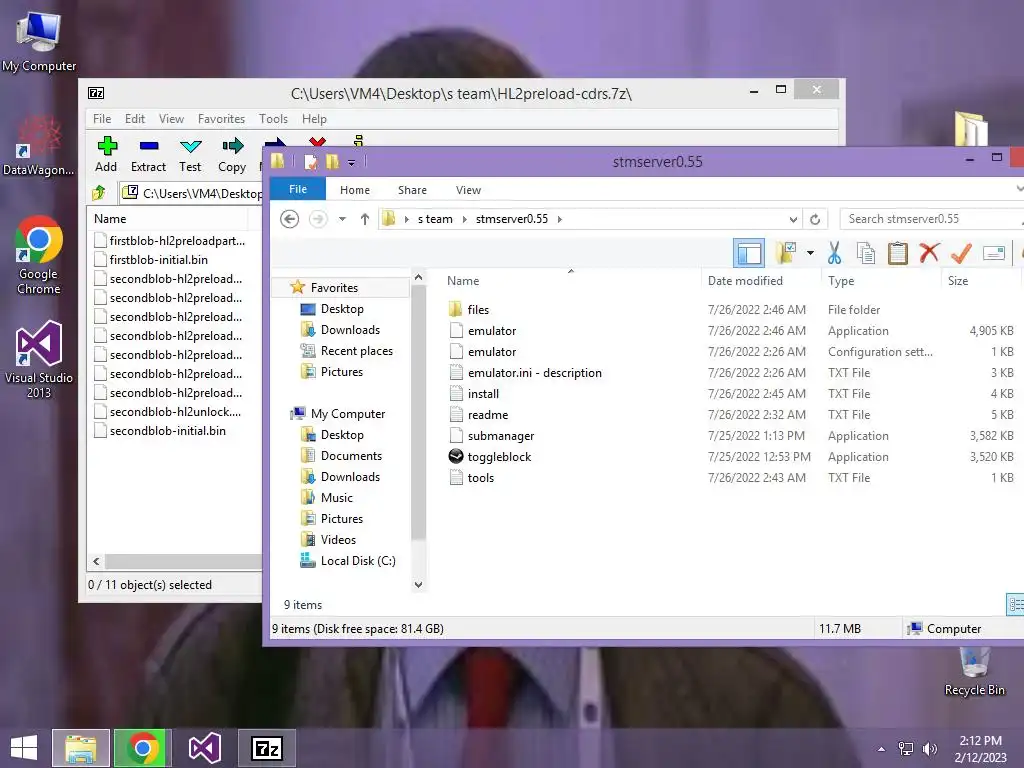Click the Add button in 7-Zip toolbar
Viewport: 1024px width, 768px height.
coord(106,155)
